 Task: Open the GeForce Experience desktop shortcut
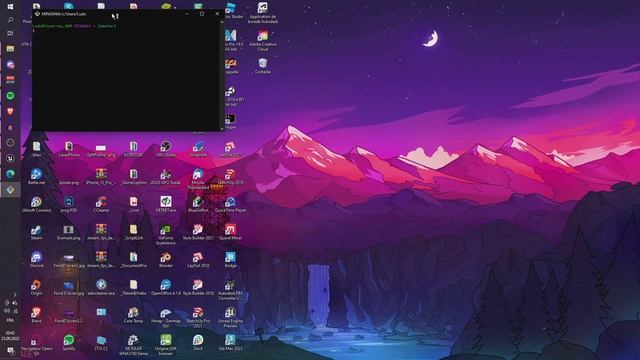(x=165, y=234)
